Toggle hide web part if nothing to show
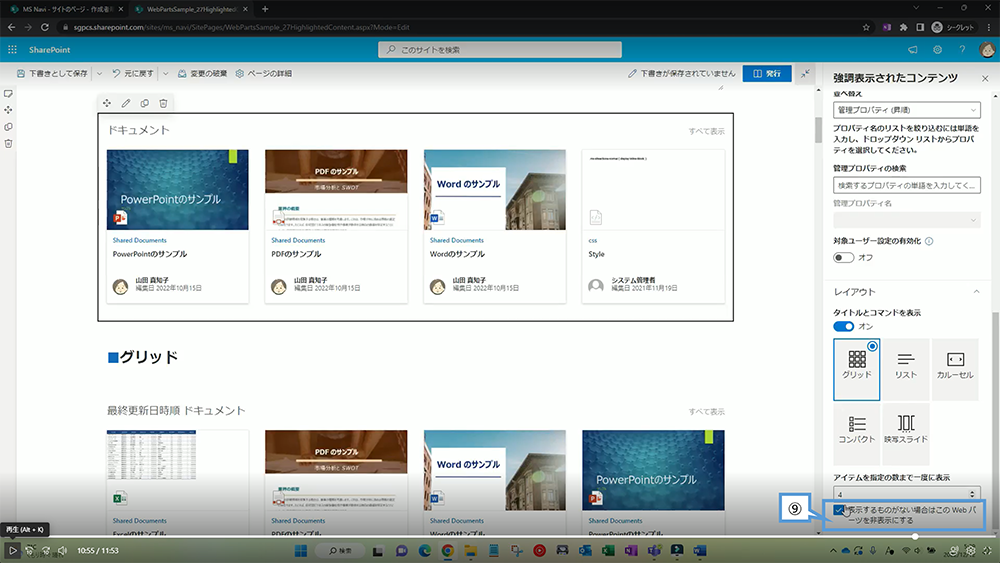Screen dimensions: 1000x563 839,509
